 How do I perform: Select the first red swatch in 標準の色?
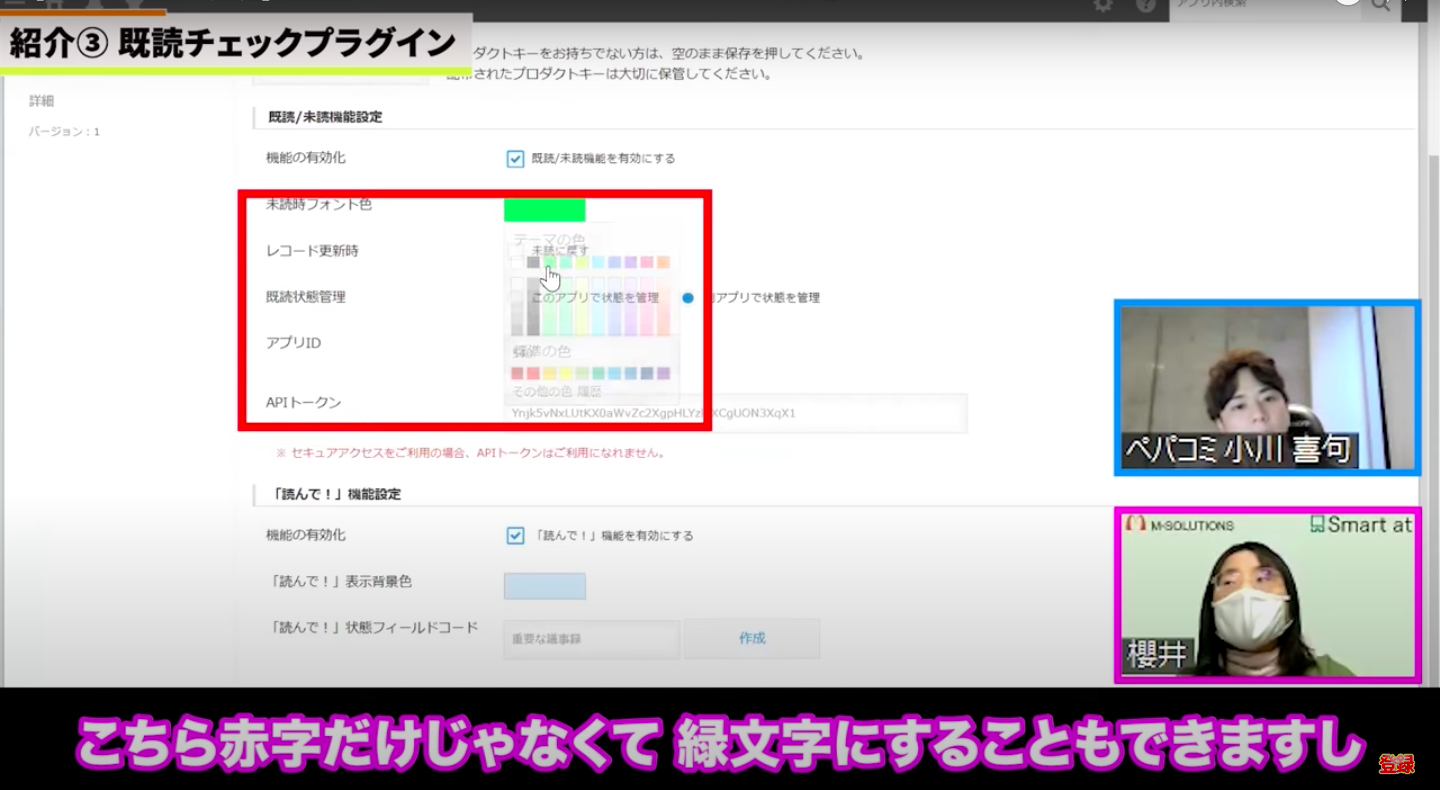tap(517, 373)
